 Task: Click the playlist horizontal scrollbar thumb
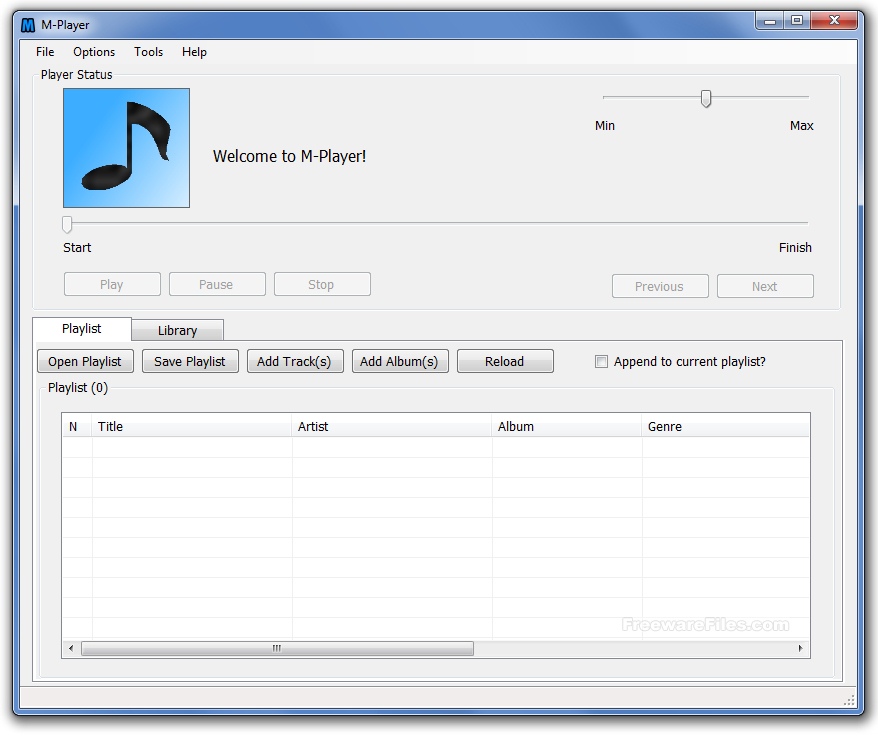[x=277, y=648]
